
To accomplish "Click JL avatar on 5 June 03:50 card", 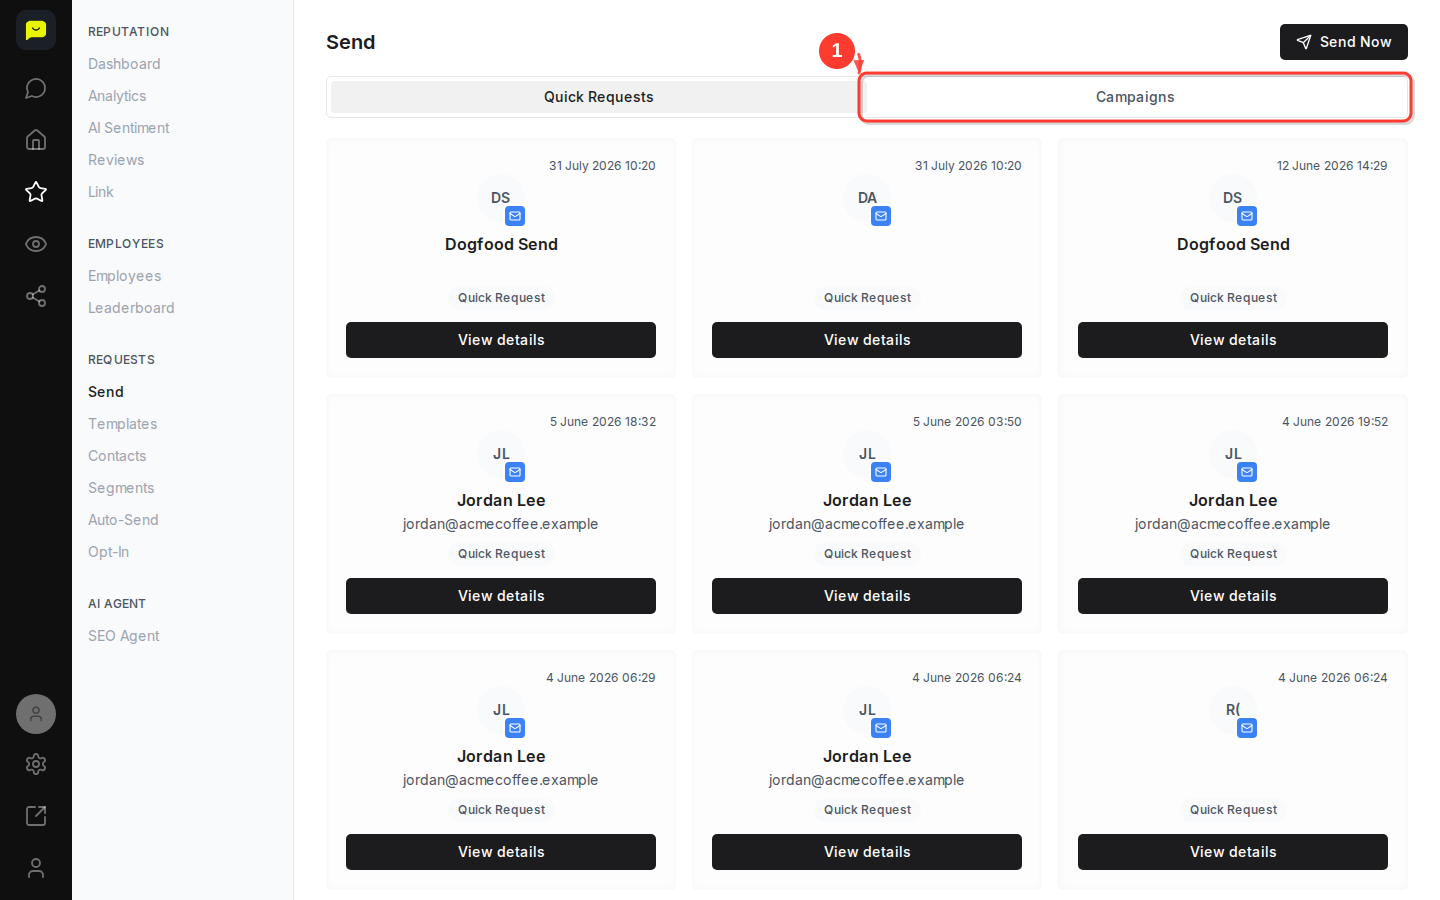I will coord(867,454).
